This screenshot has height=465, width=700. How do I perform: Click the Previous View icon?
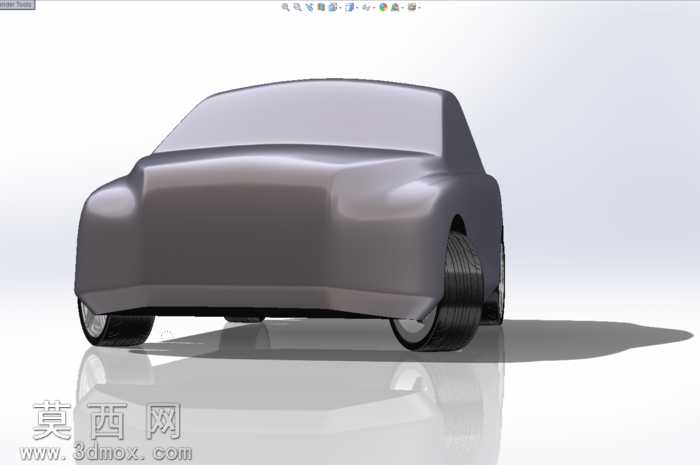click(x=309, y=7)
